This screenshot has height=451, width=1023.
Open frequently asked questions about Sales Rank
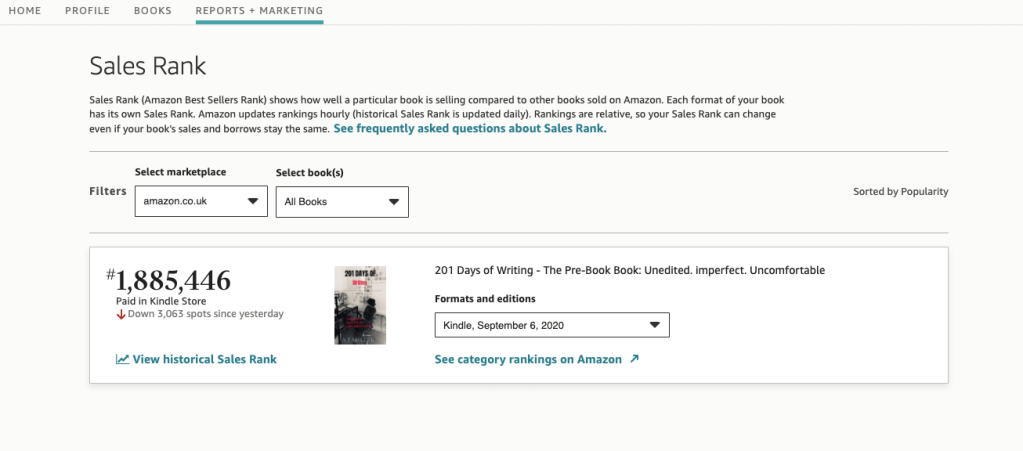click(x=470, y=128)
